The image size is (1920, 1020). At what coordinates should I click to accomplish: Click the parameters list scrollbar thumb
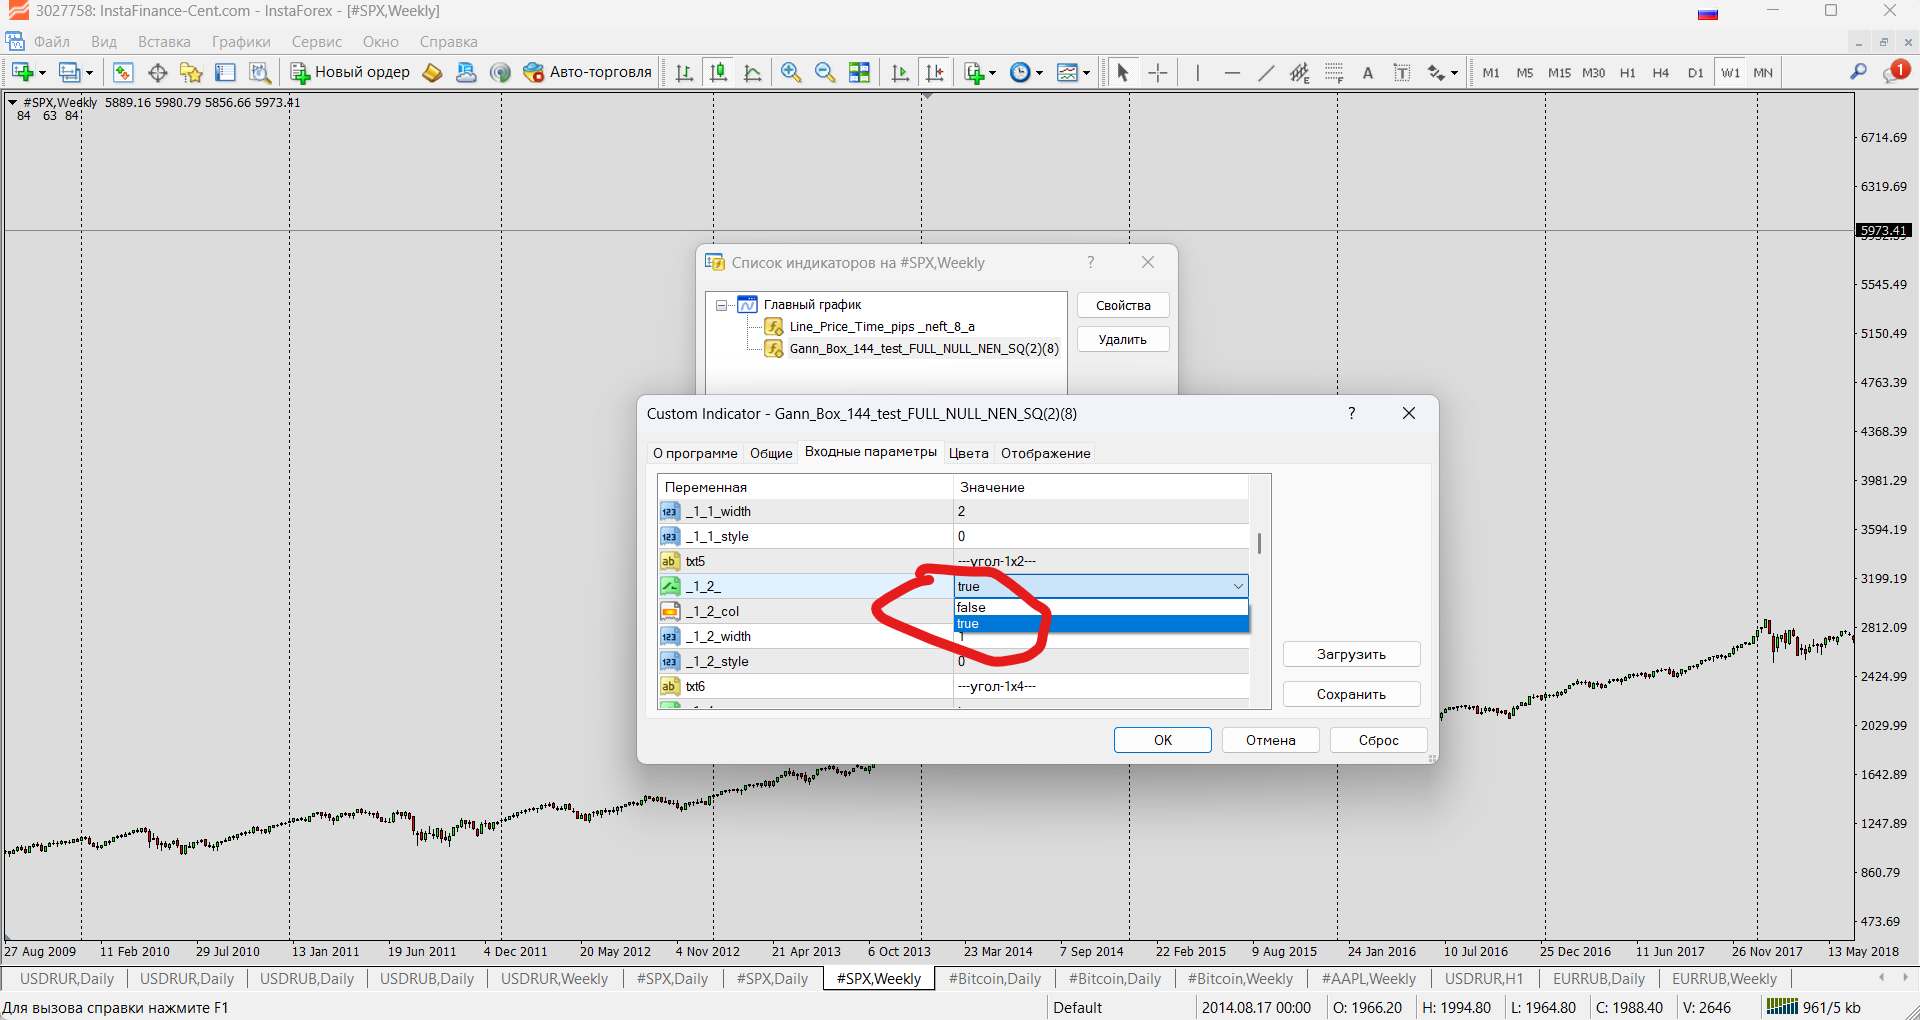point(1260,543)
